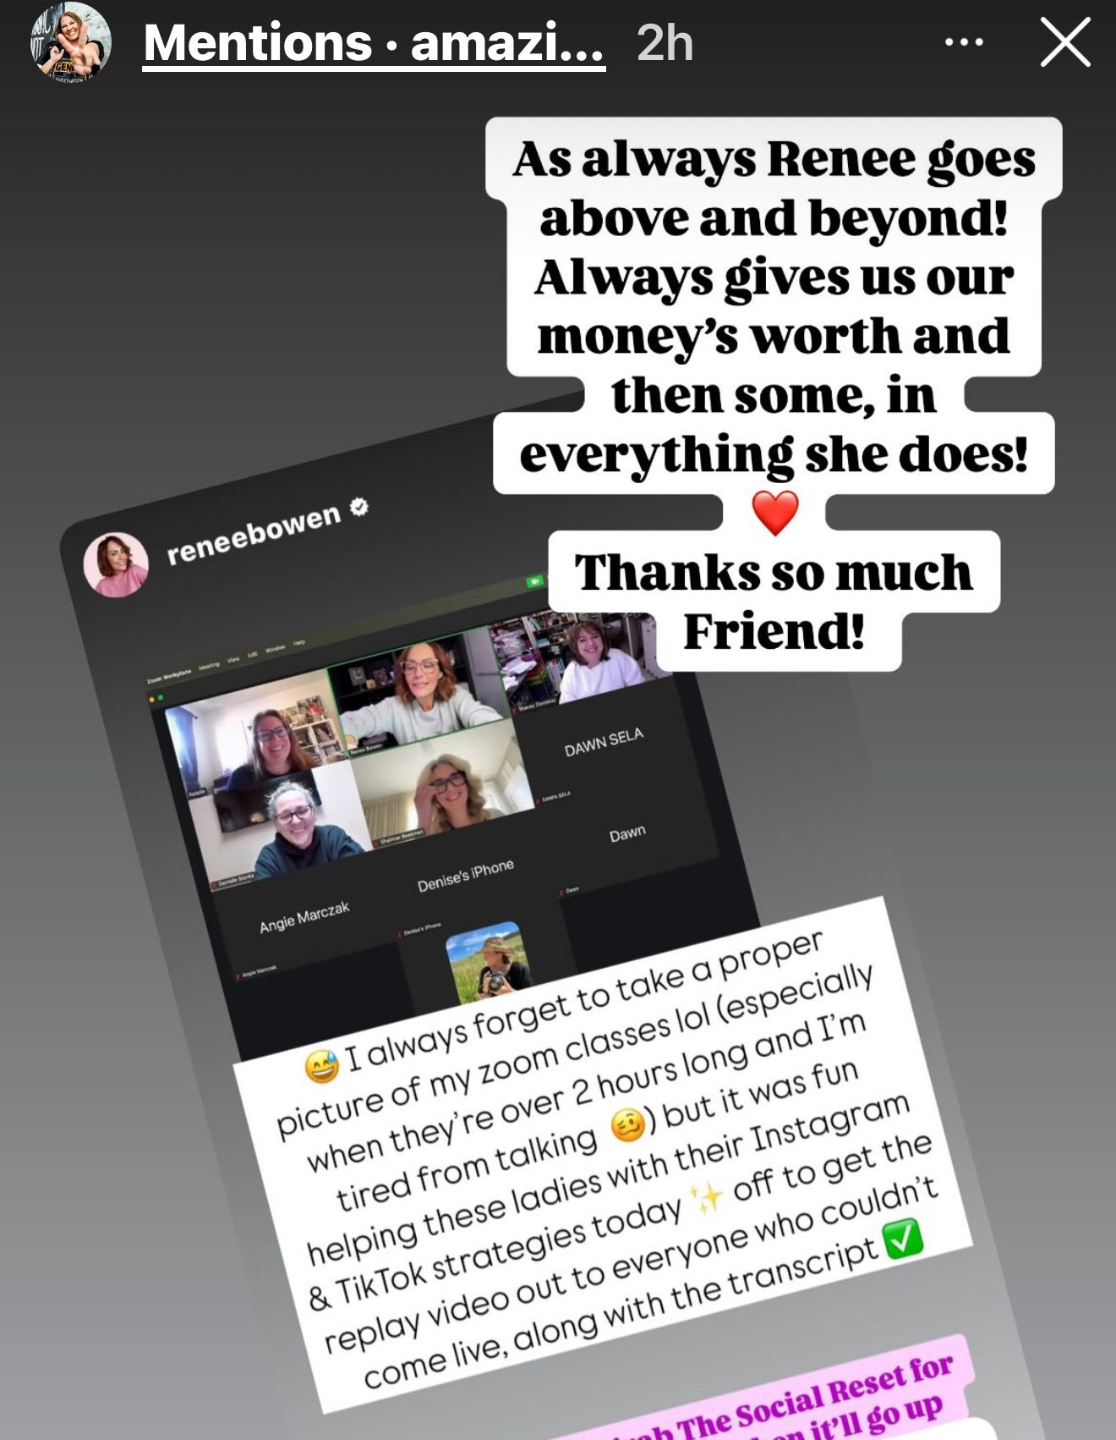
Task: Tap the verified badge beside reneebowen
Action: tap(360, 507)
